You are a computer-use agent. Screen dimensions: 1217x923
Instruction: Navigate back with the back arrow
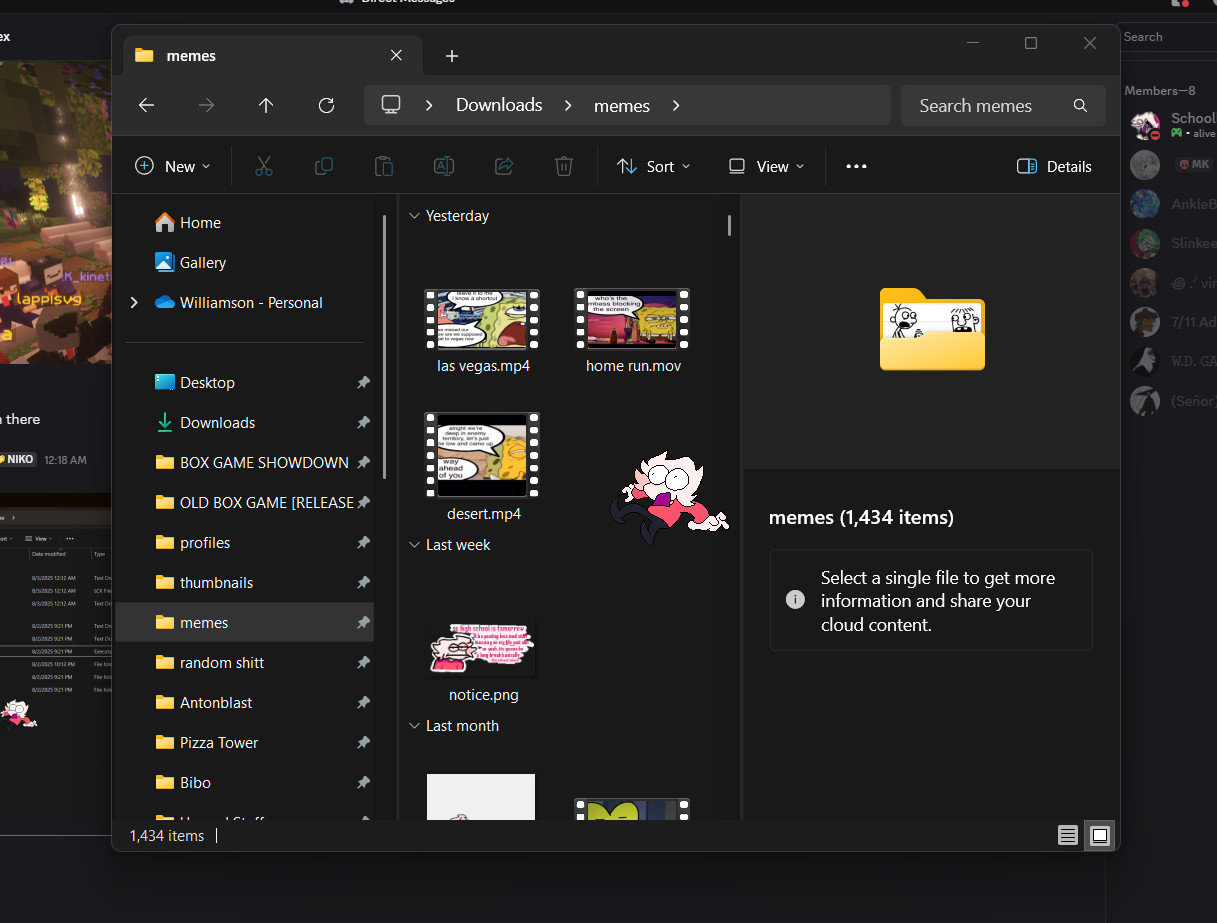point(146,105)
